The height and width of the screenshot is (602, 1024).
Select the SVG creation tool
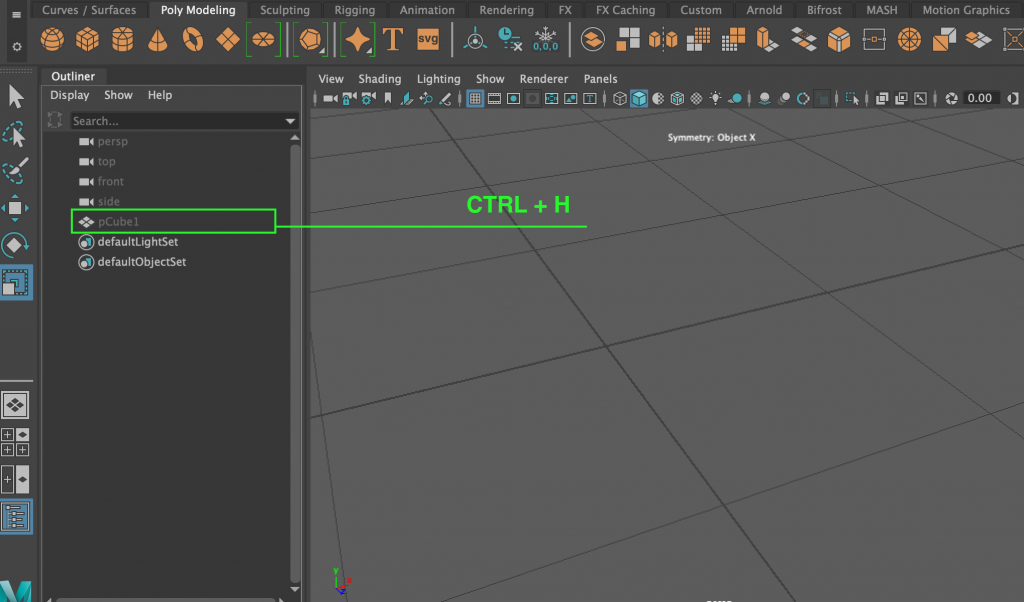pos(427,40)
